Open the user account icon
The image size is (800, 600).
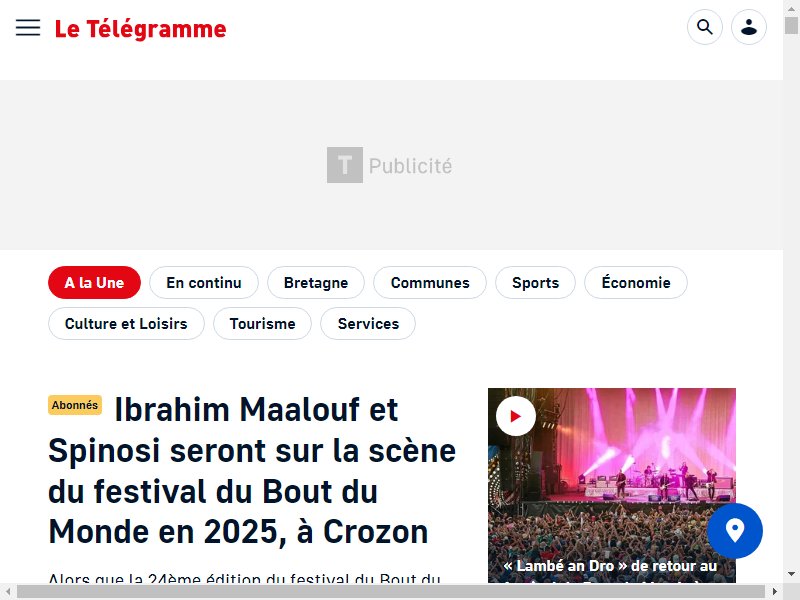coord(748,27)
